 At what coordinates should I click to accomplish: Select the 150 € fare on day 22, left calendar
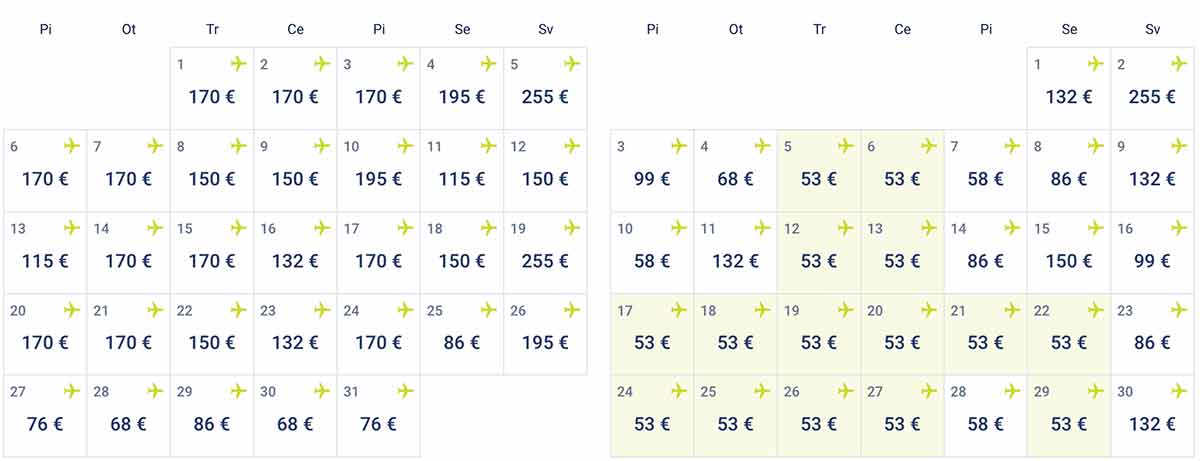pos(211,343)
